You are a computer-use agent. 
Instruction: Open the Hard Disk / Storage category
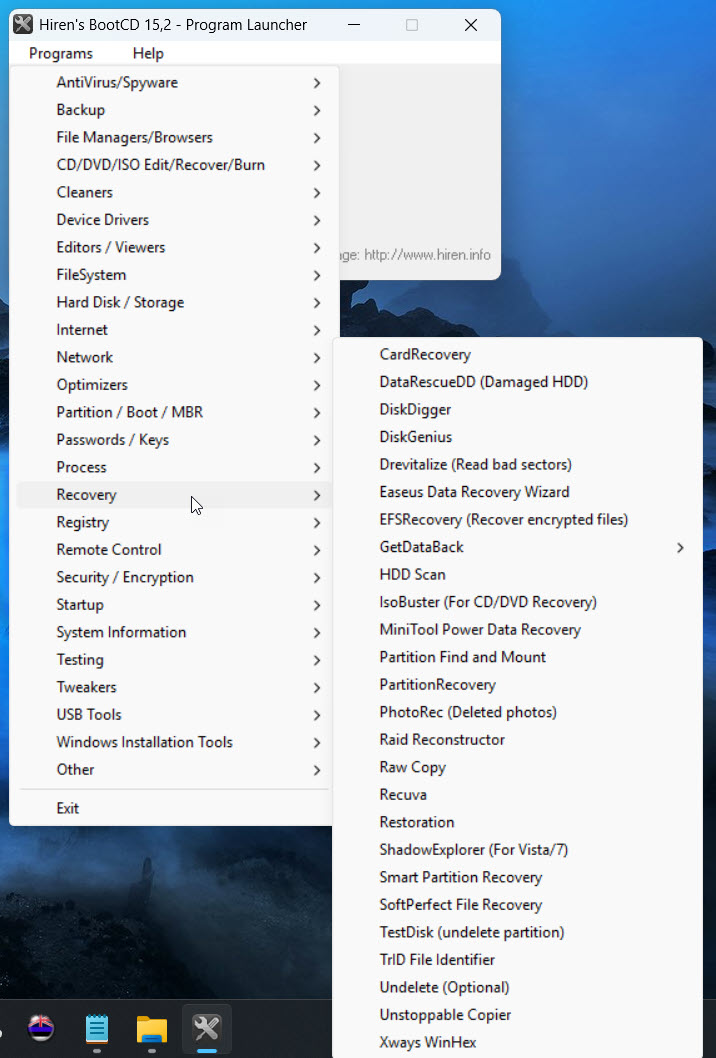pos(120,302)
